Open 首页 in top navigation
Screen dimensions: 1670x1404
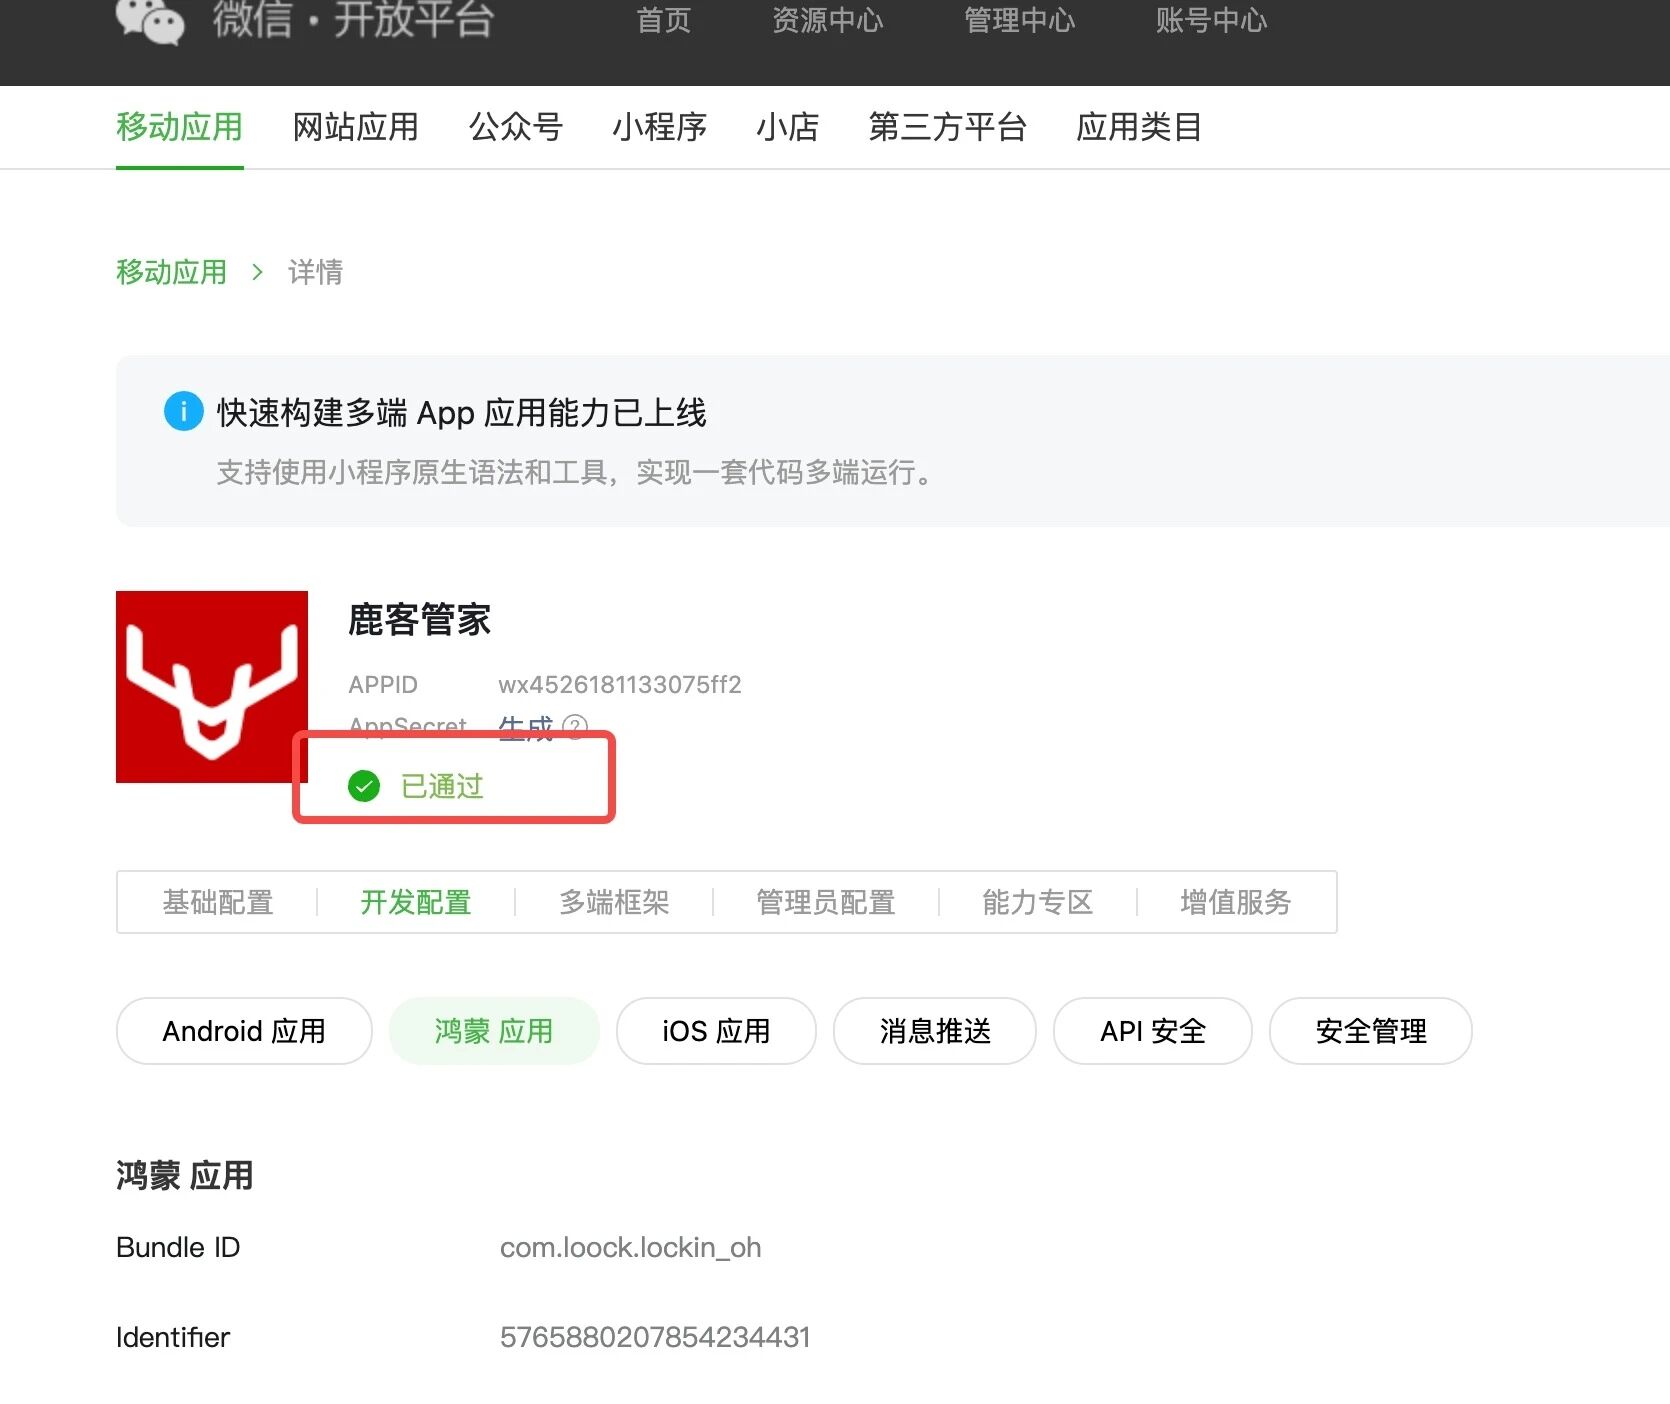pos(664,20)
